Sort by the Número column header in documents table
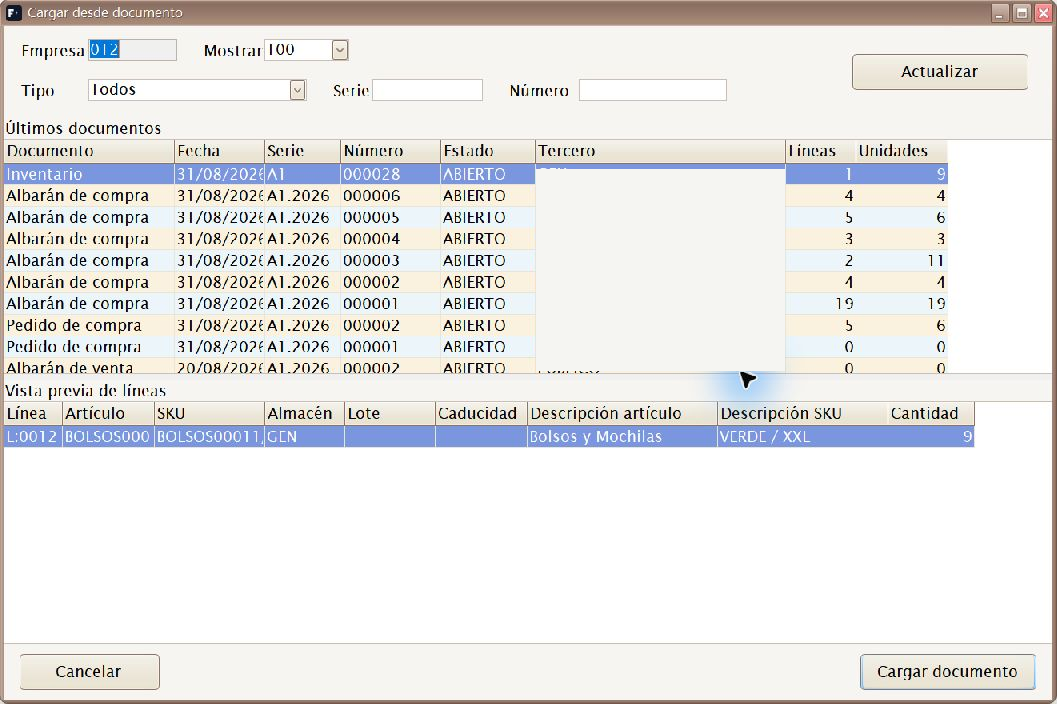 point(390,151)
